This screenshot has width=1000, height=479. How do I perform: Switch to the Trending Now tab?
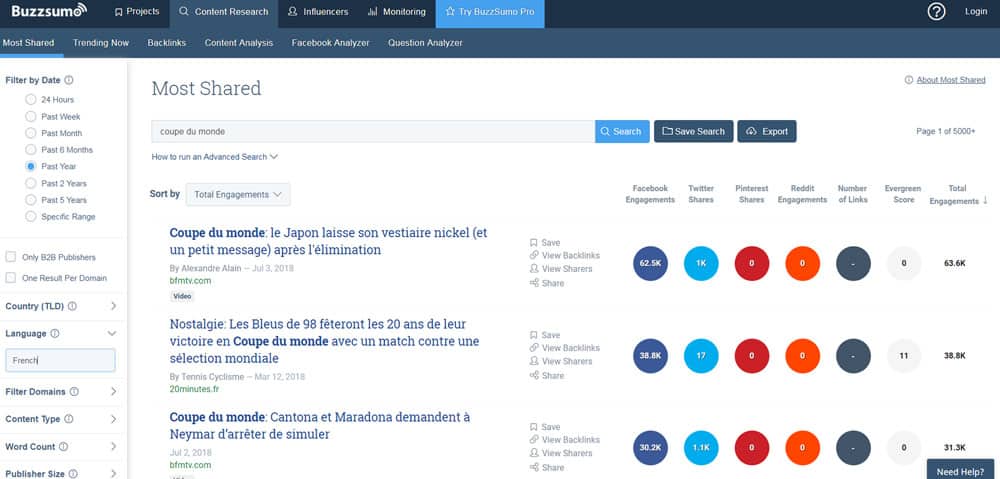(101, 43)
